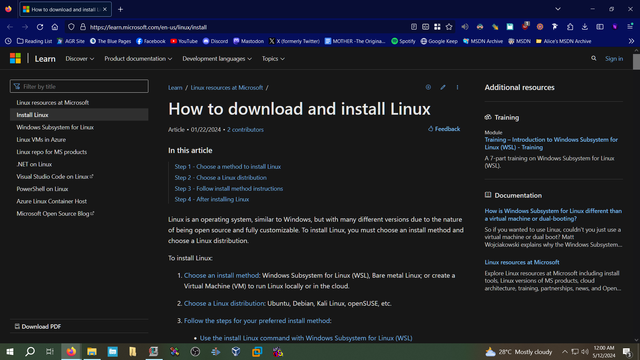Expand Product documentation dropdown
The width and height of the screenshot is (640, 360).
[138, 59]
